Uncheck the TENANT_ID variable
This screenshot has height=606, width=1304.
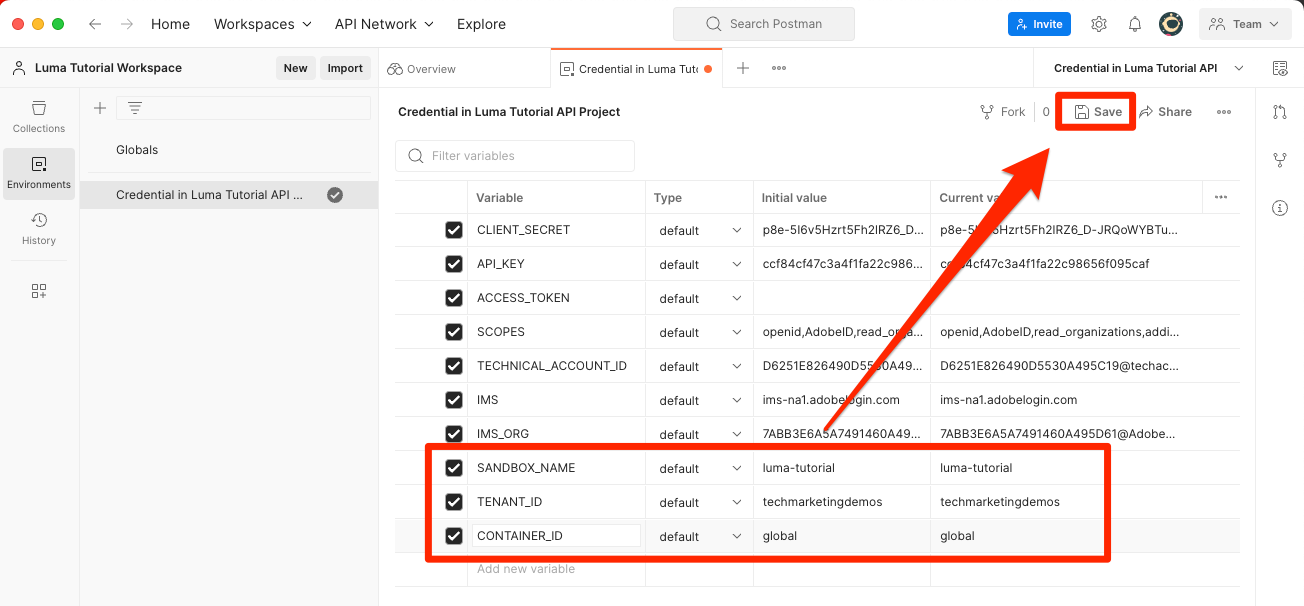click(454, 502)
